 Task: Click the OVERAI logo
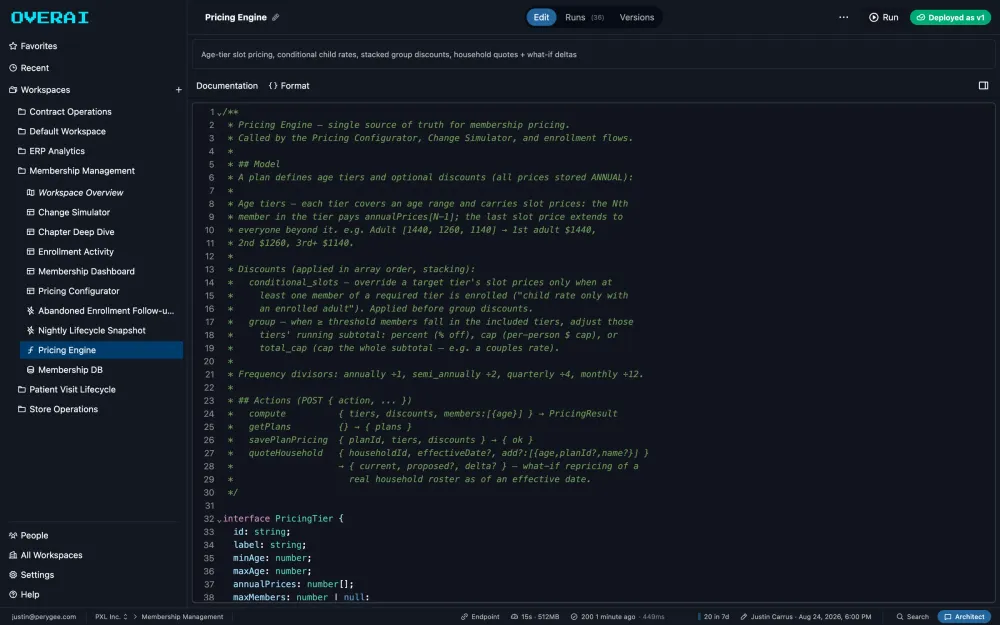click(x=50, y=18)
